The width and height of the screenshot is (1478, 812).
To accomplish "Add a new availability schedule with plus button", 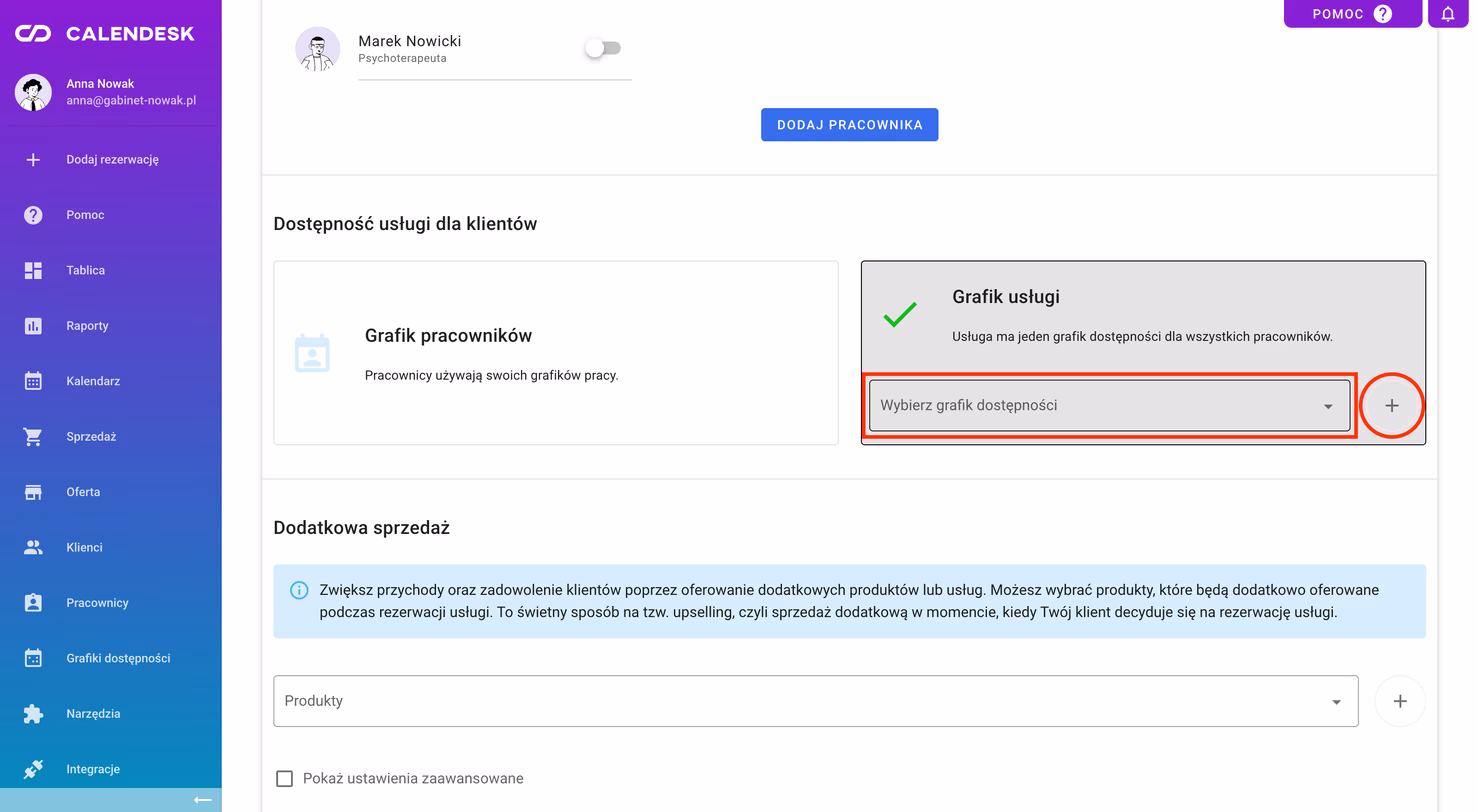I will tap(1392, 405).
